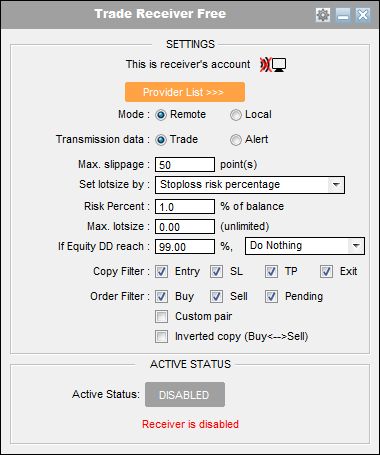Click the receiver signal monitor icon
The image size is (380, 455).
pos(273,65)
